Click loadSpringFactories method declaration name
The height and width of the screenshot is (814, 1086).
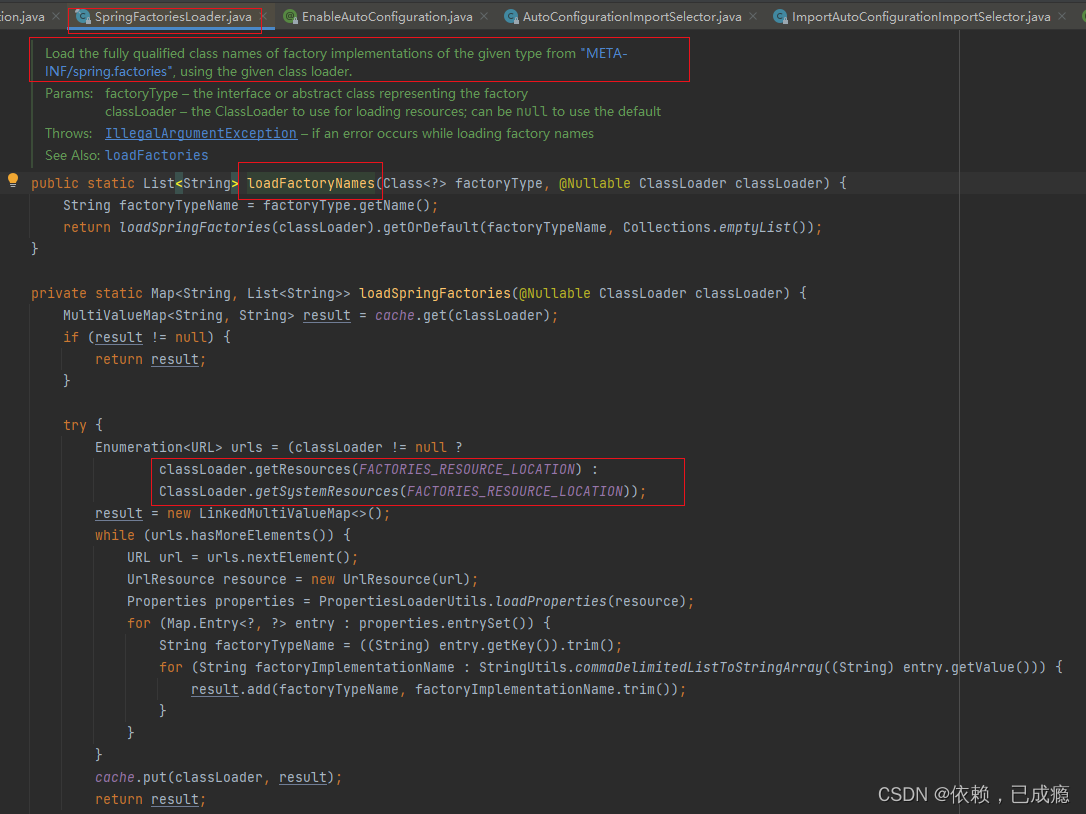pos(435,293)
